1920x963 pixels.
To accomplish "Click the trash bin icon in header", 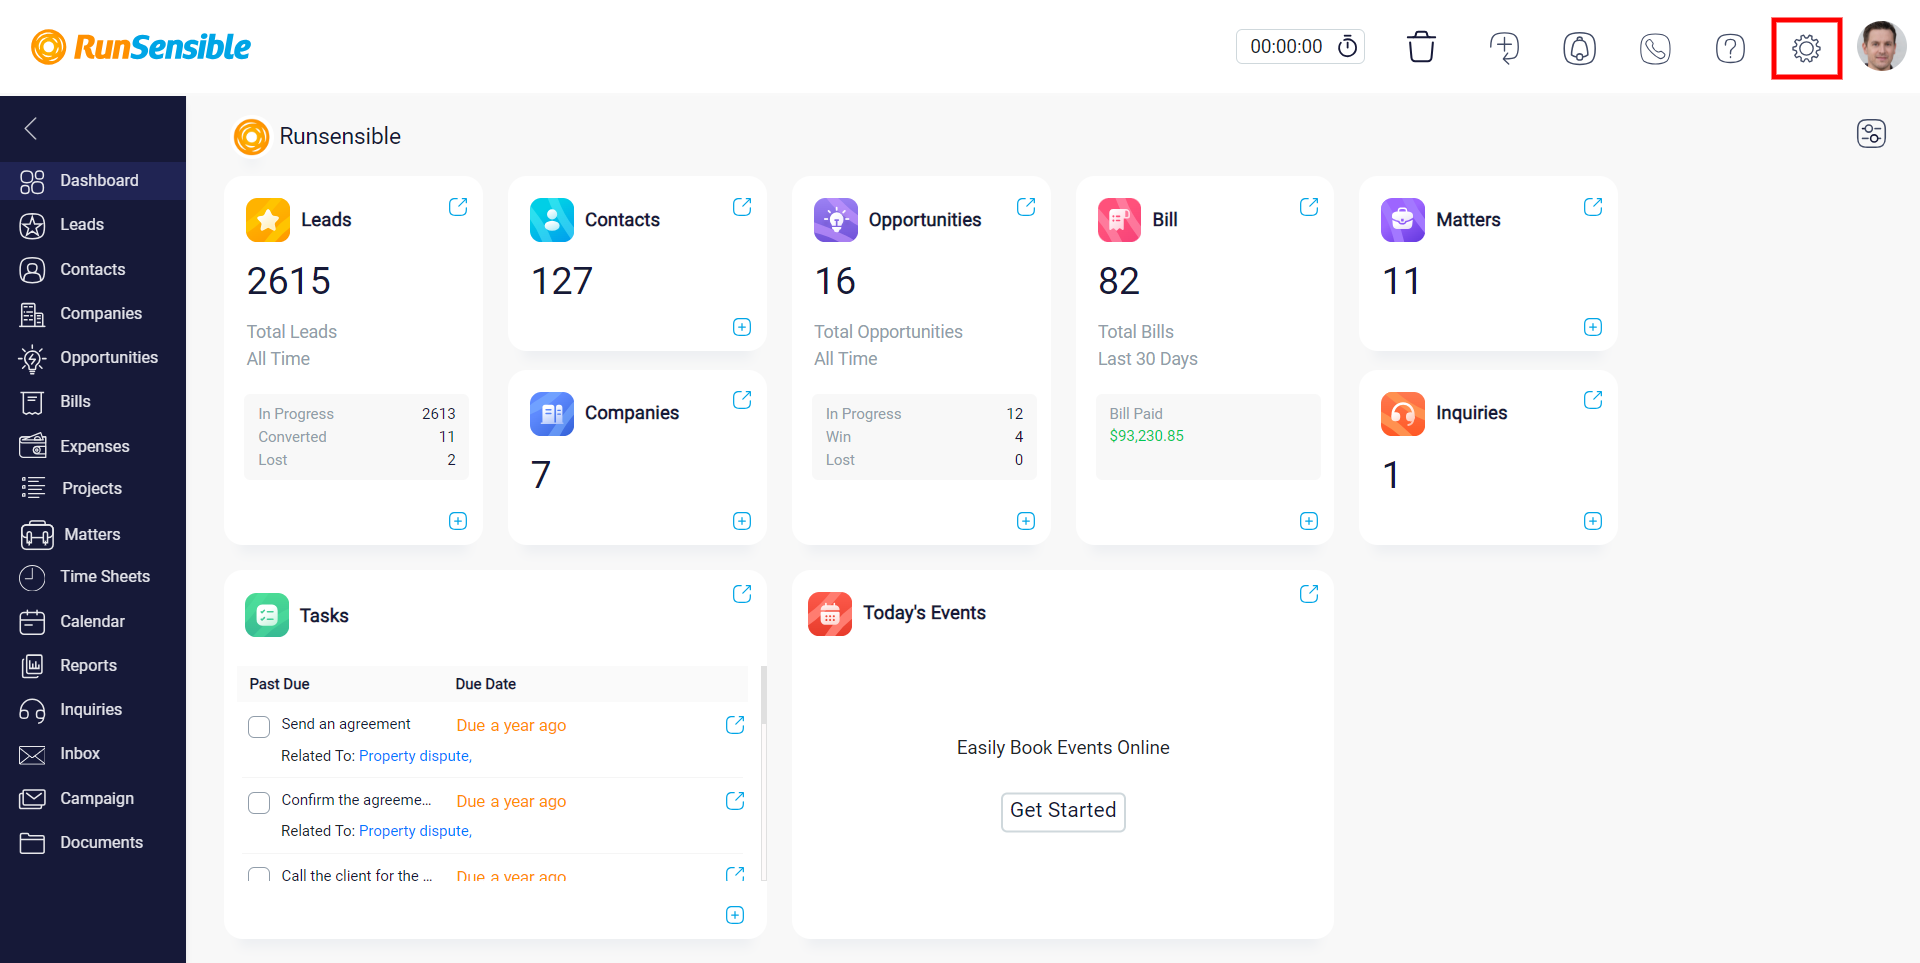I will [x=1421, y=47].
